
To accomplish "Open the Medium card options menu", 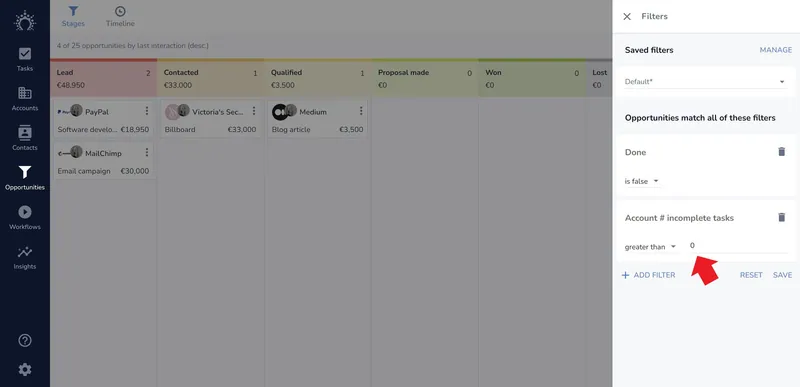I will (x=361, y=111).
